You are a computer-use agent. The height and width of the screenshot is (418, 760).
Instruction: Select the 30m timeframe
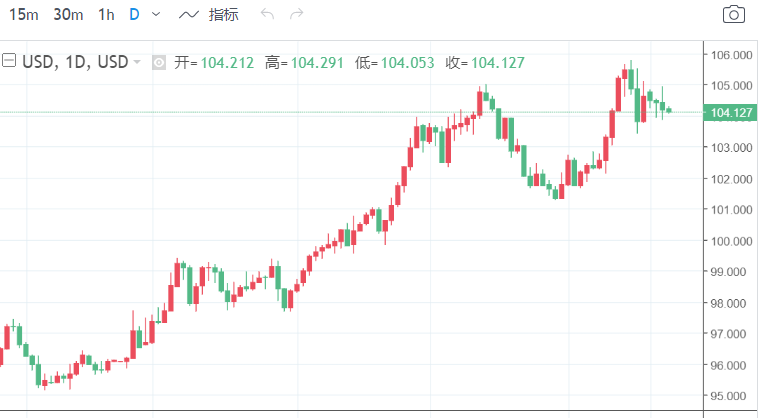pyautogui.click(x=68, y=15)
